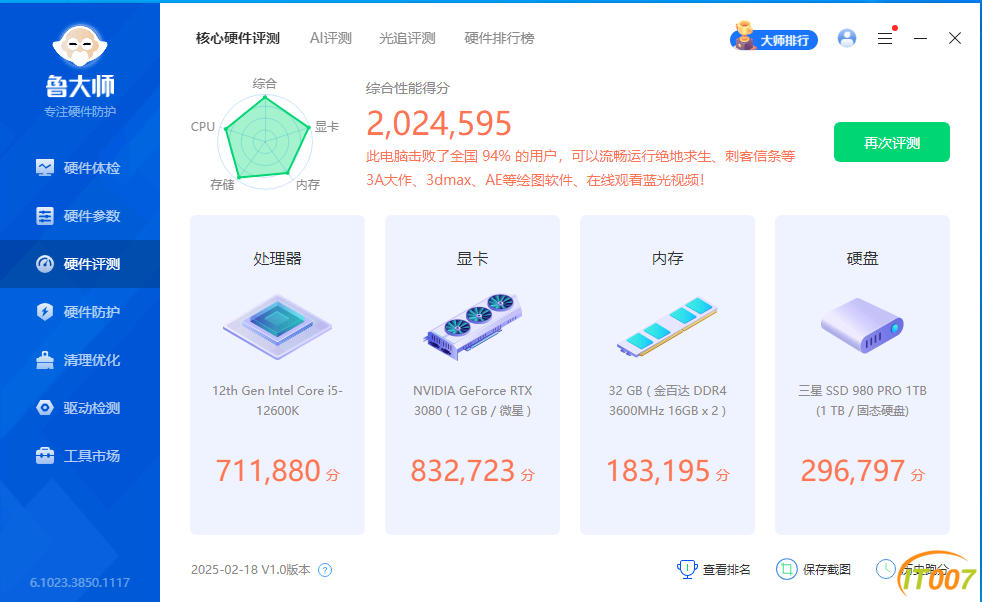Switch to the 硬件排行榜 tab
The width and height of the screenshot is (982, 602).
coord(499,38)
